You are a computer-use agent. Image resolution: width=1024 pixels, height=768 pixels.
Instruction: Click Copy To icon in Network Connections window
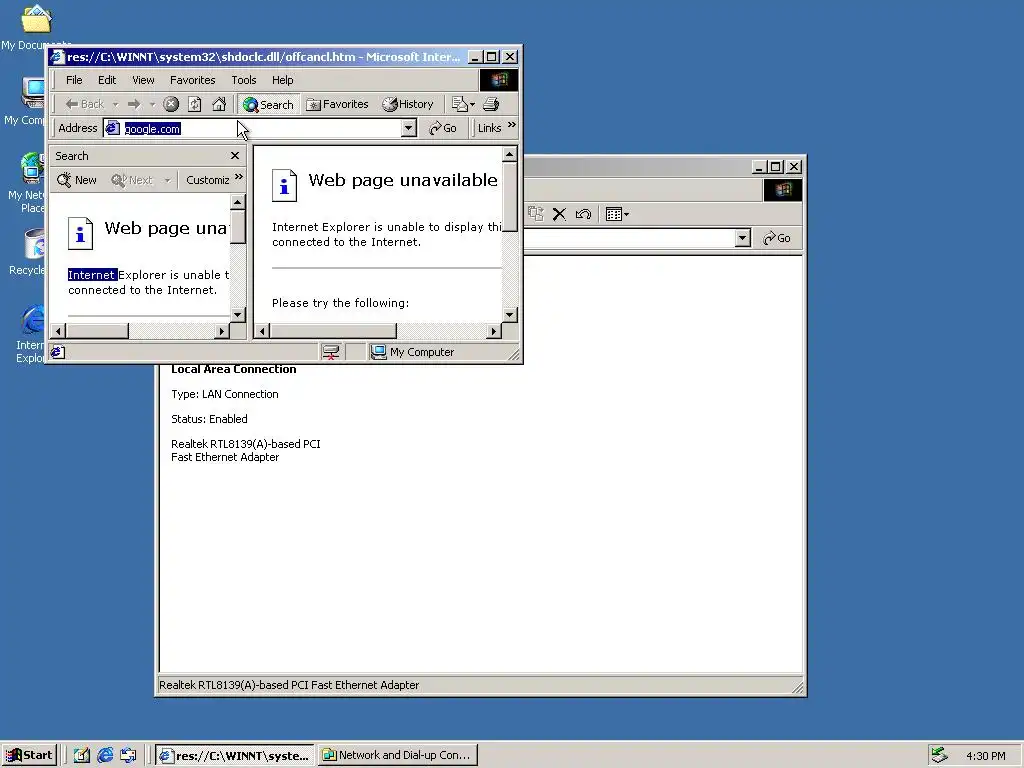[x=536, y=214]
